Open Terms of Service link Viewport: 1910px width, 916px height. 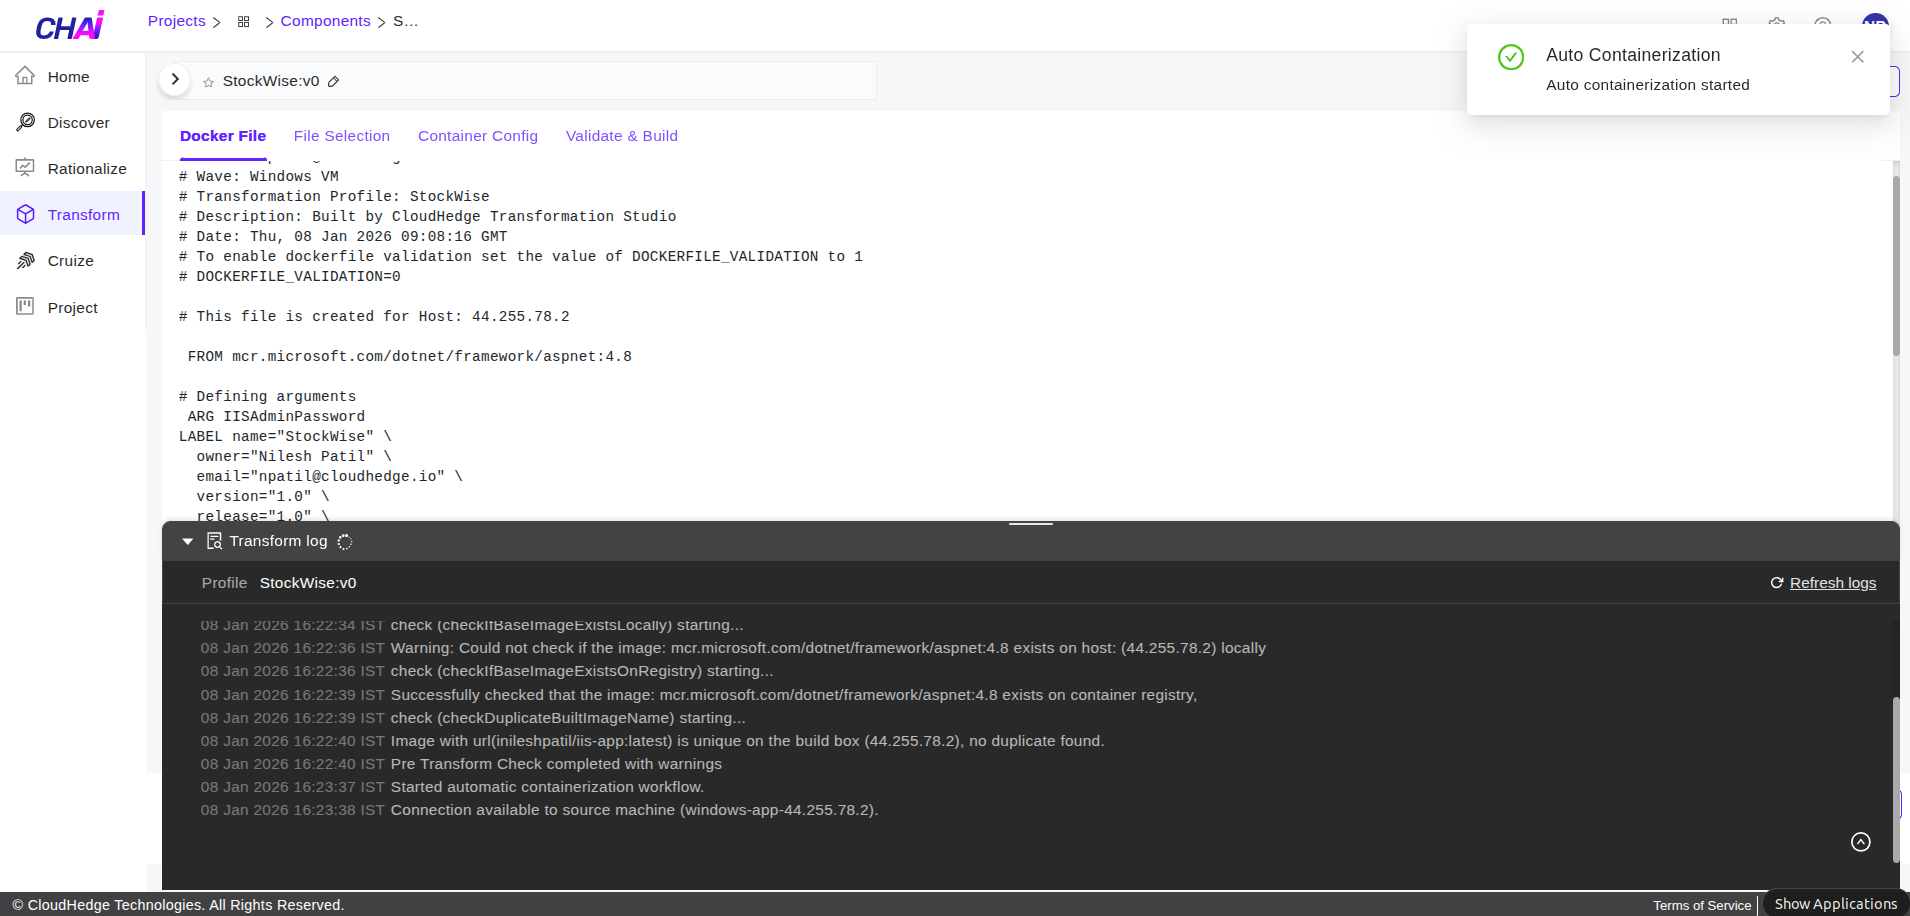point(1701,905)
